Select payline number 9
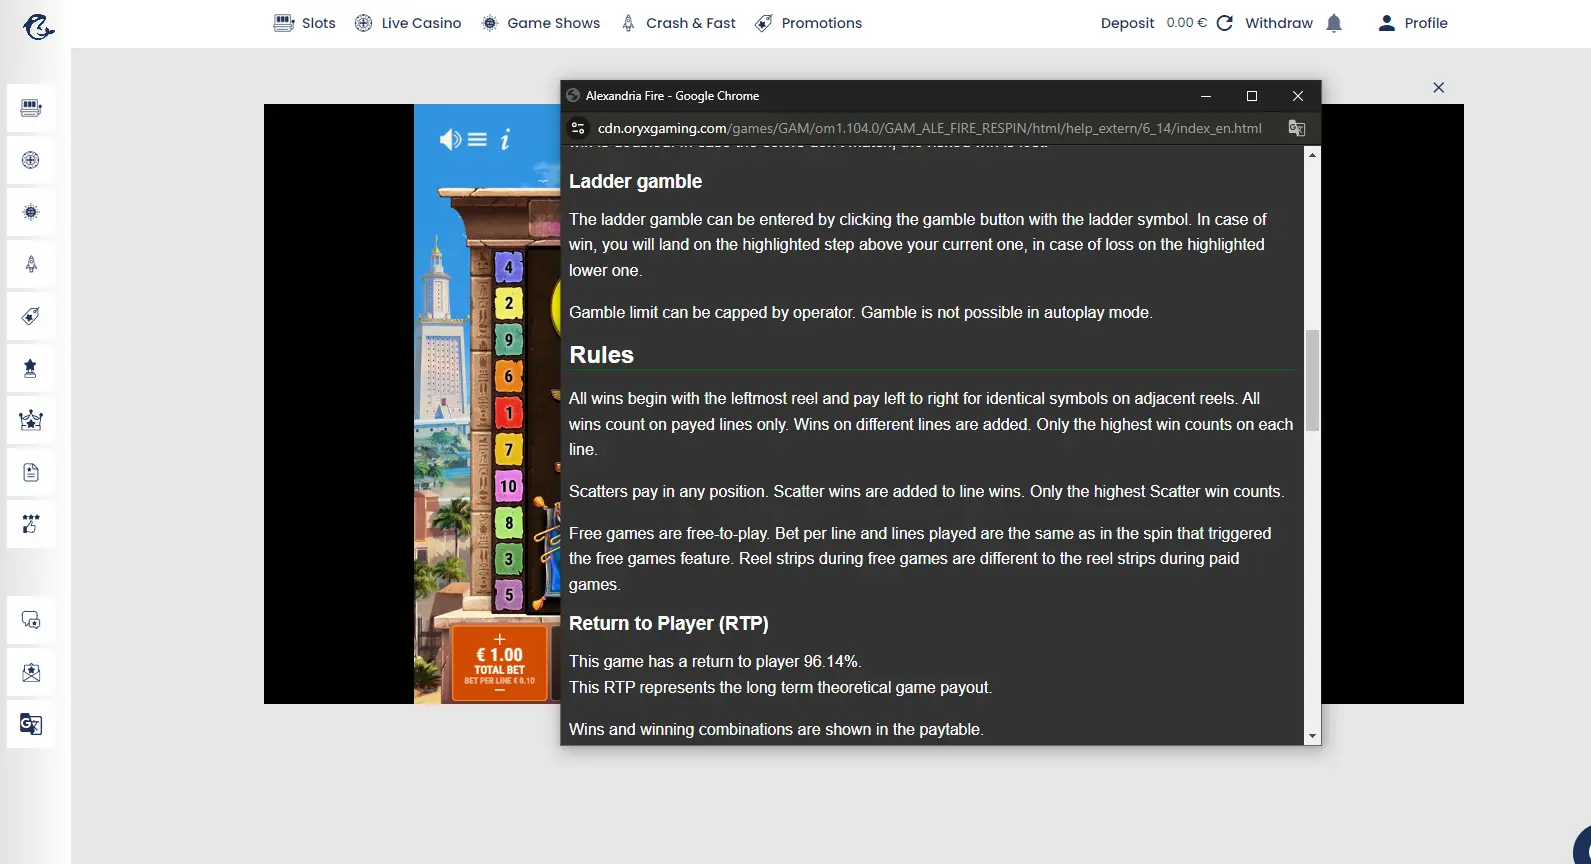 point(509,340)
